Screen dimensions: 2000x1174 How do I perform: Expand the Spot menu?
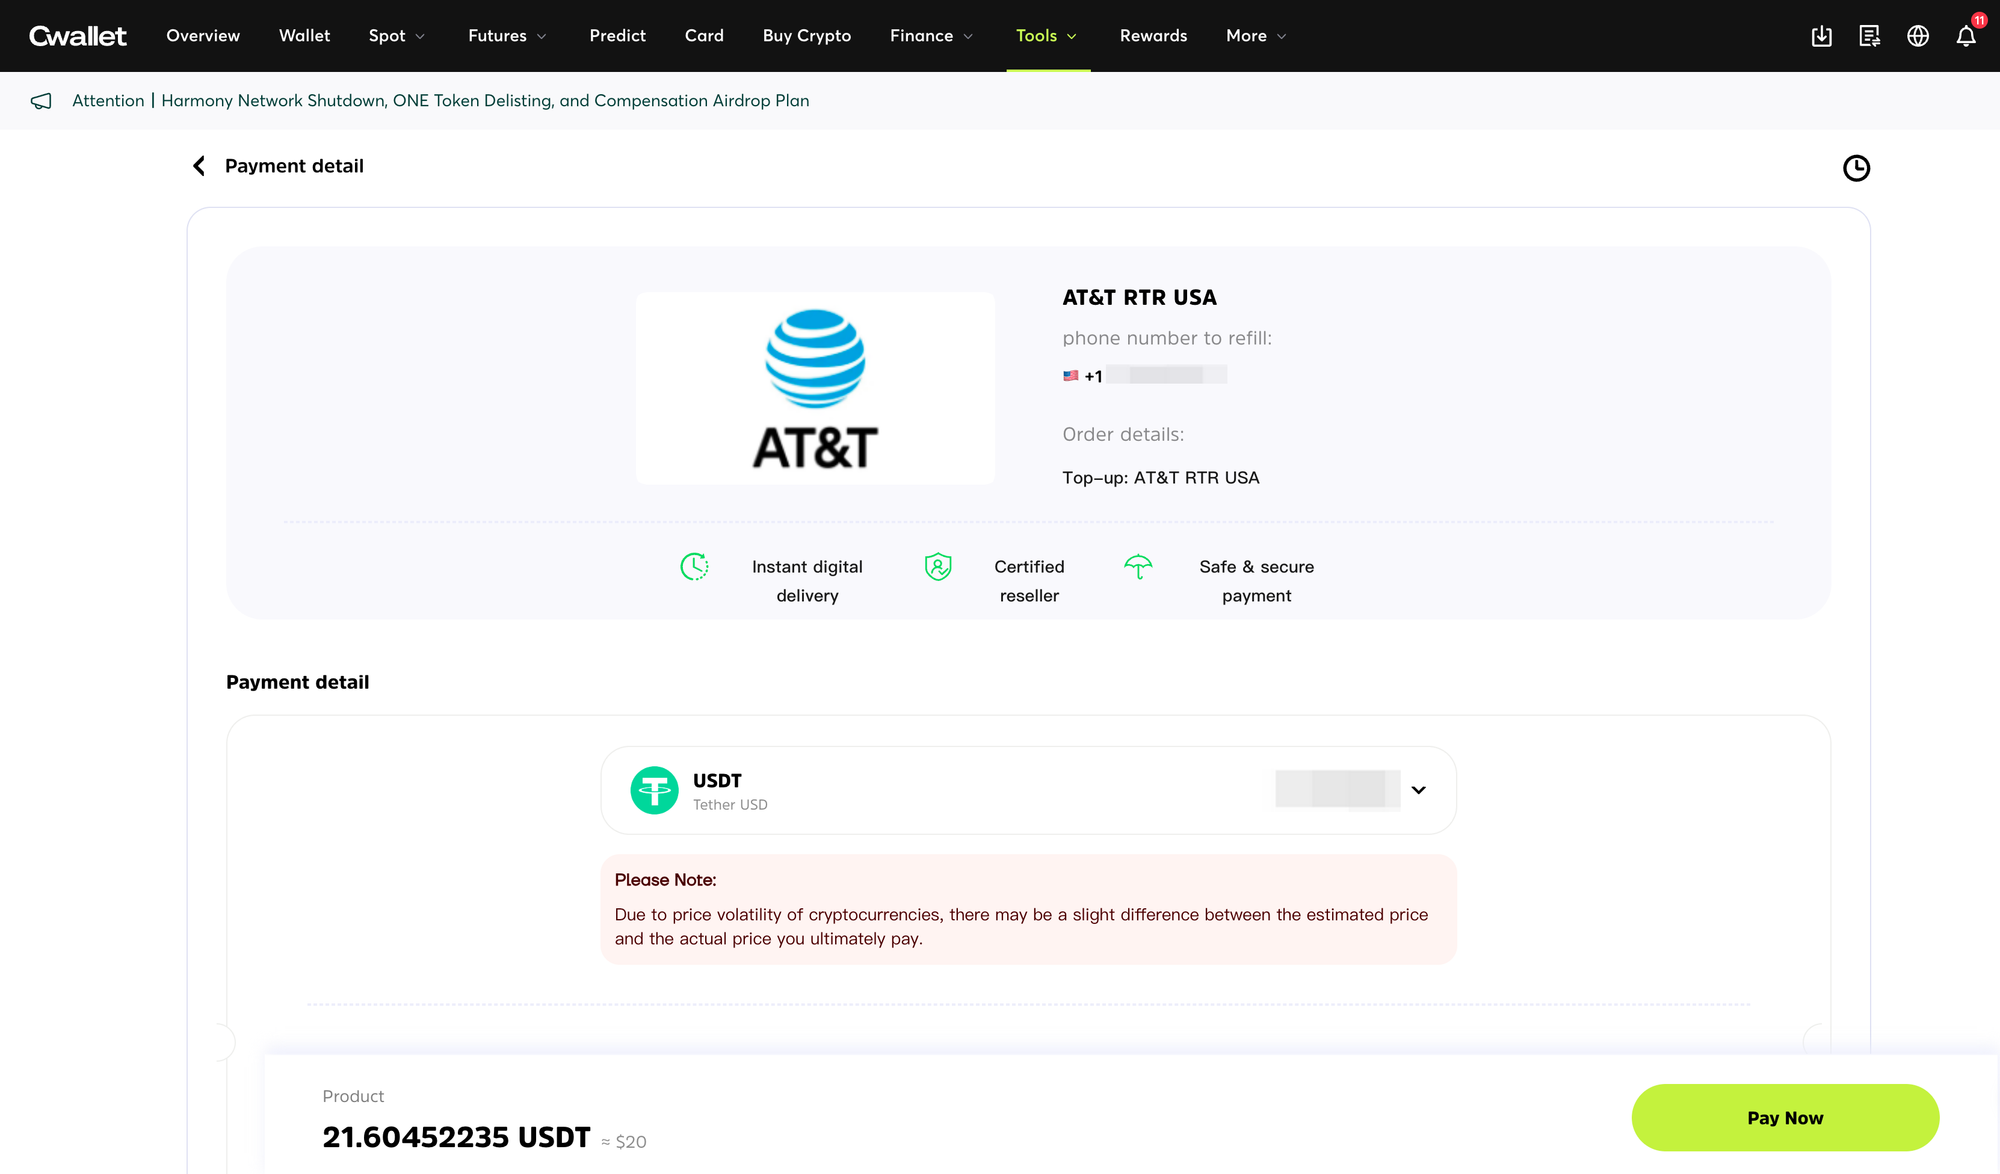pyautogui.click(x=397, y=36)
